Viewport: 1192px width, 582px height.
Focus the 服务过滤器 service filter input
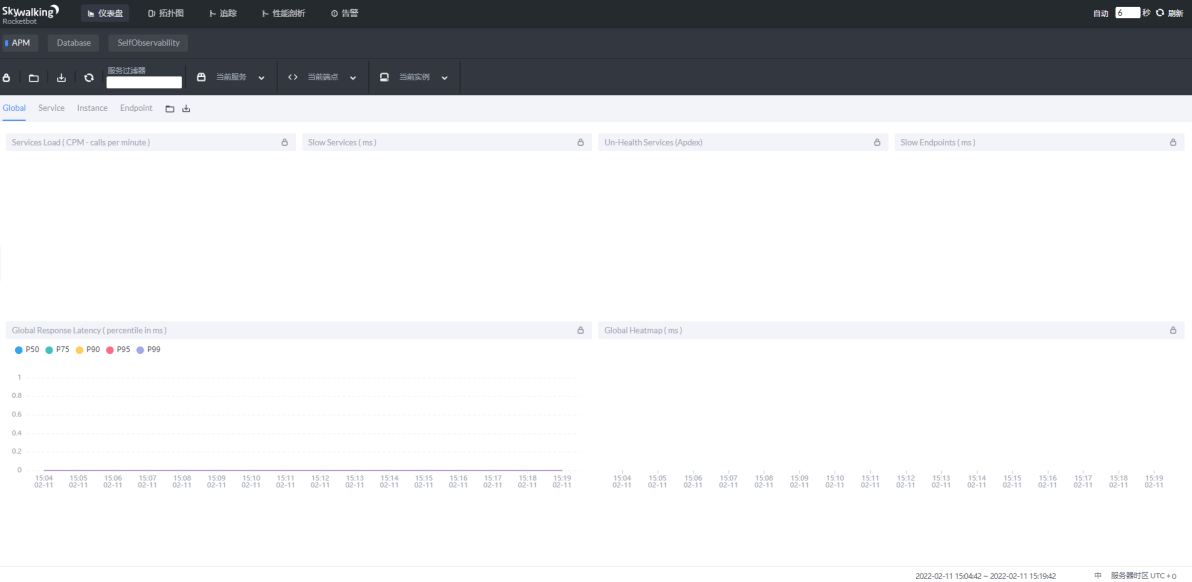coord(144,82)
